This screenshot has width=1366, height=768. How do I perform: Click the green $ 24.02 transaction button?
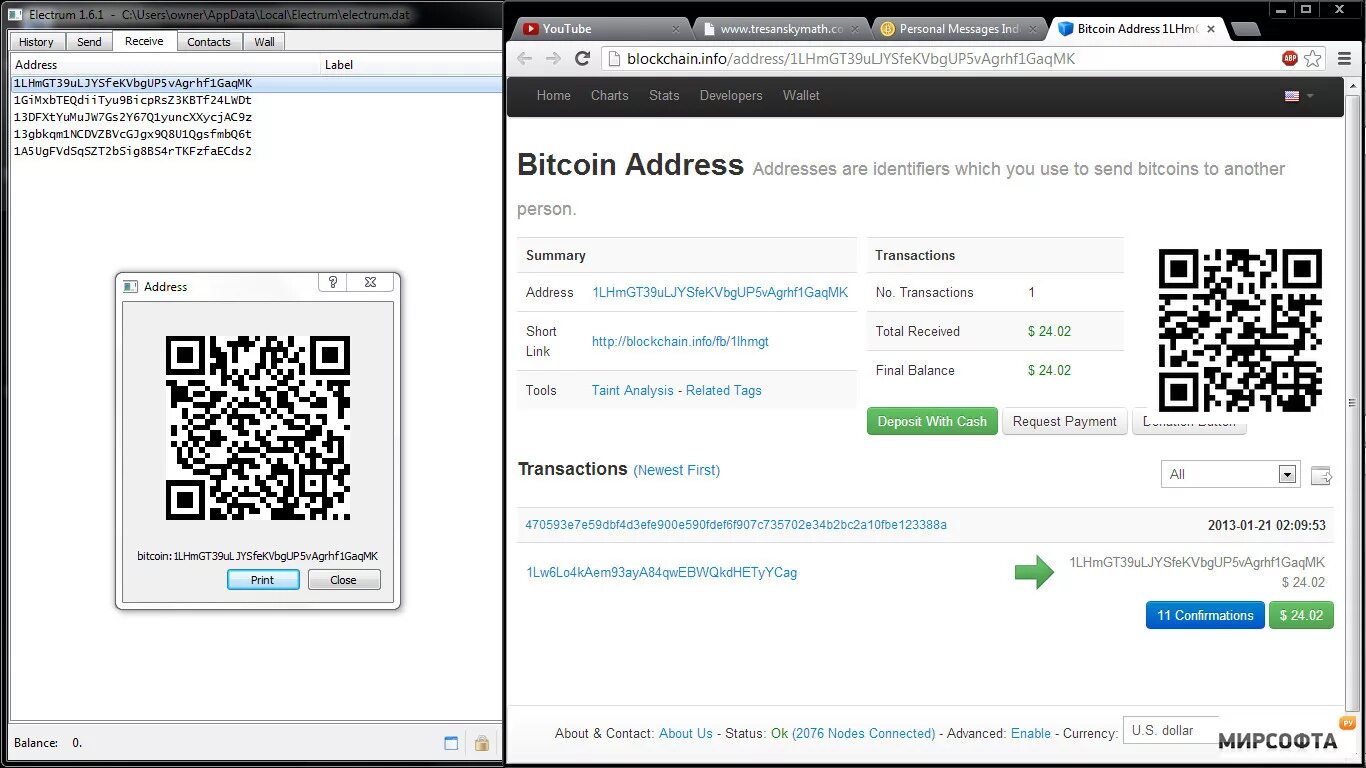pos(1301,615)
